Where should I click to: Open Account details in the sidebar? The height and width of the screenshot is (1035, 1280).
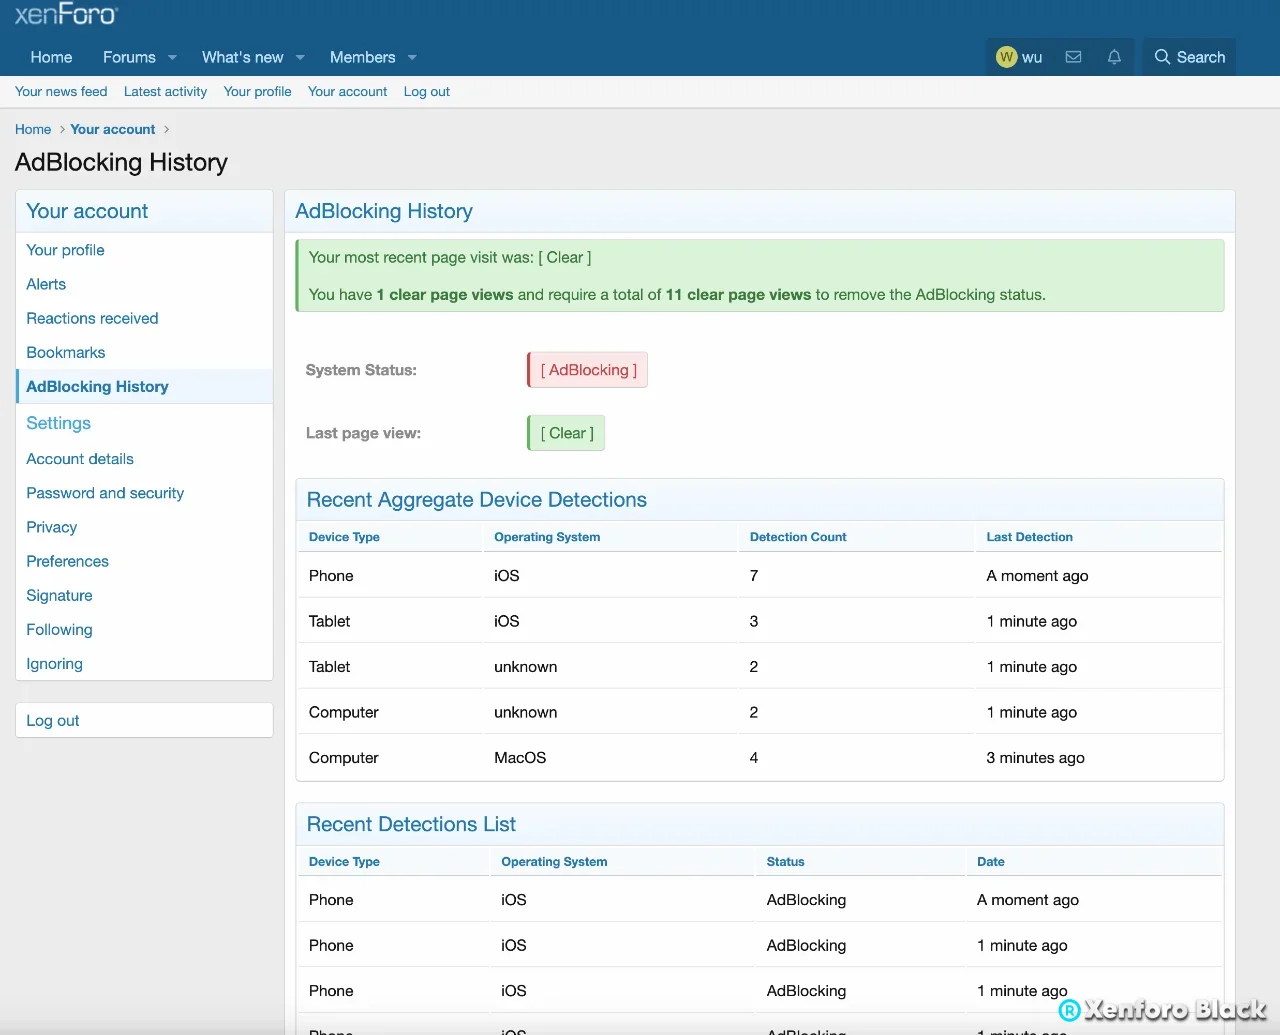click(144, 459)
